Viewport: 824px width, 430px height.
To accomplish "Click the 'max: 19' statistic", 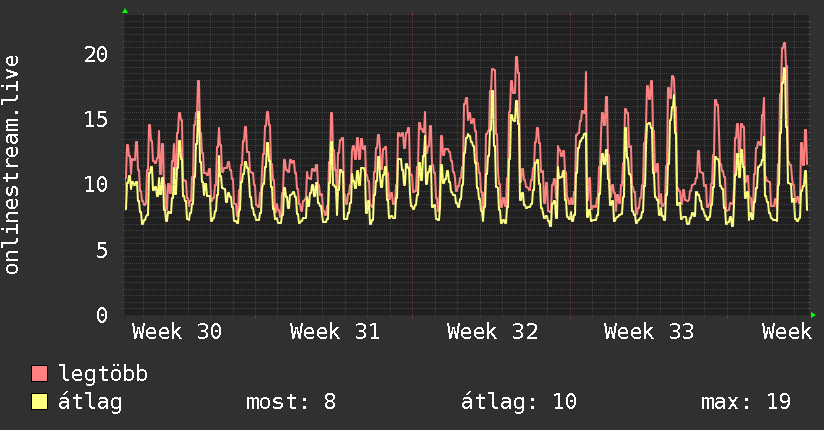I will click(x=746, y=402).
